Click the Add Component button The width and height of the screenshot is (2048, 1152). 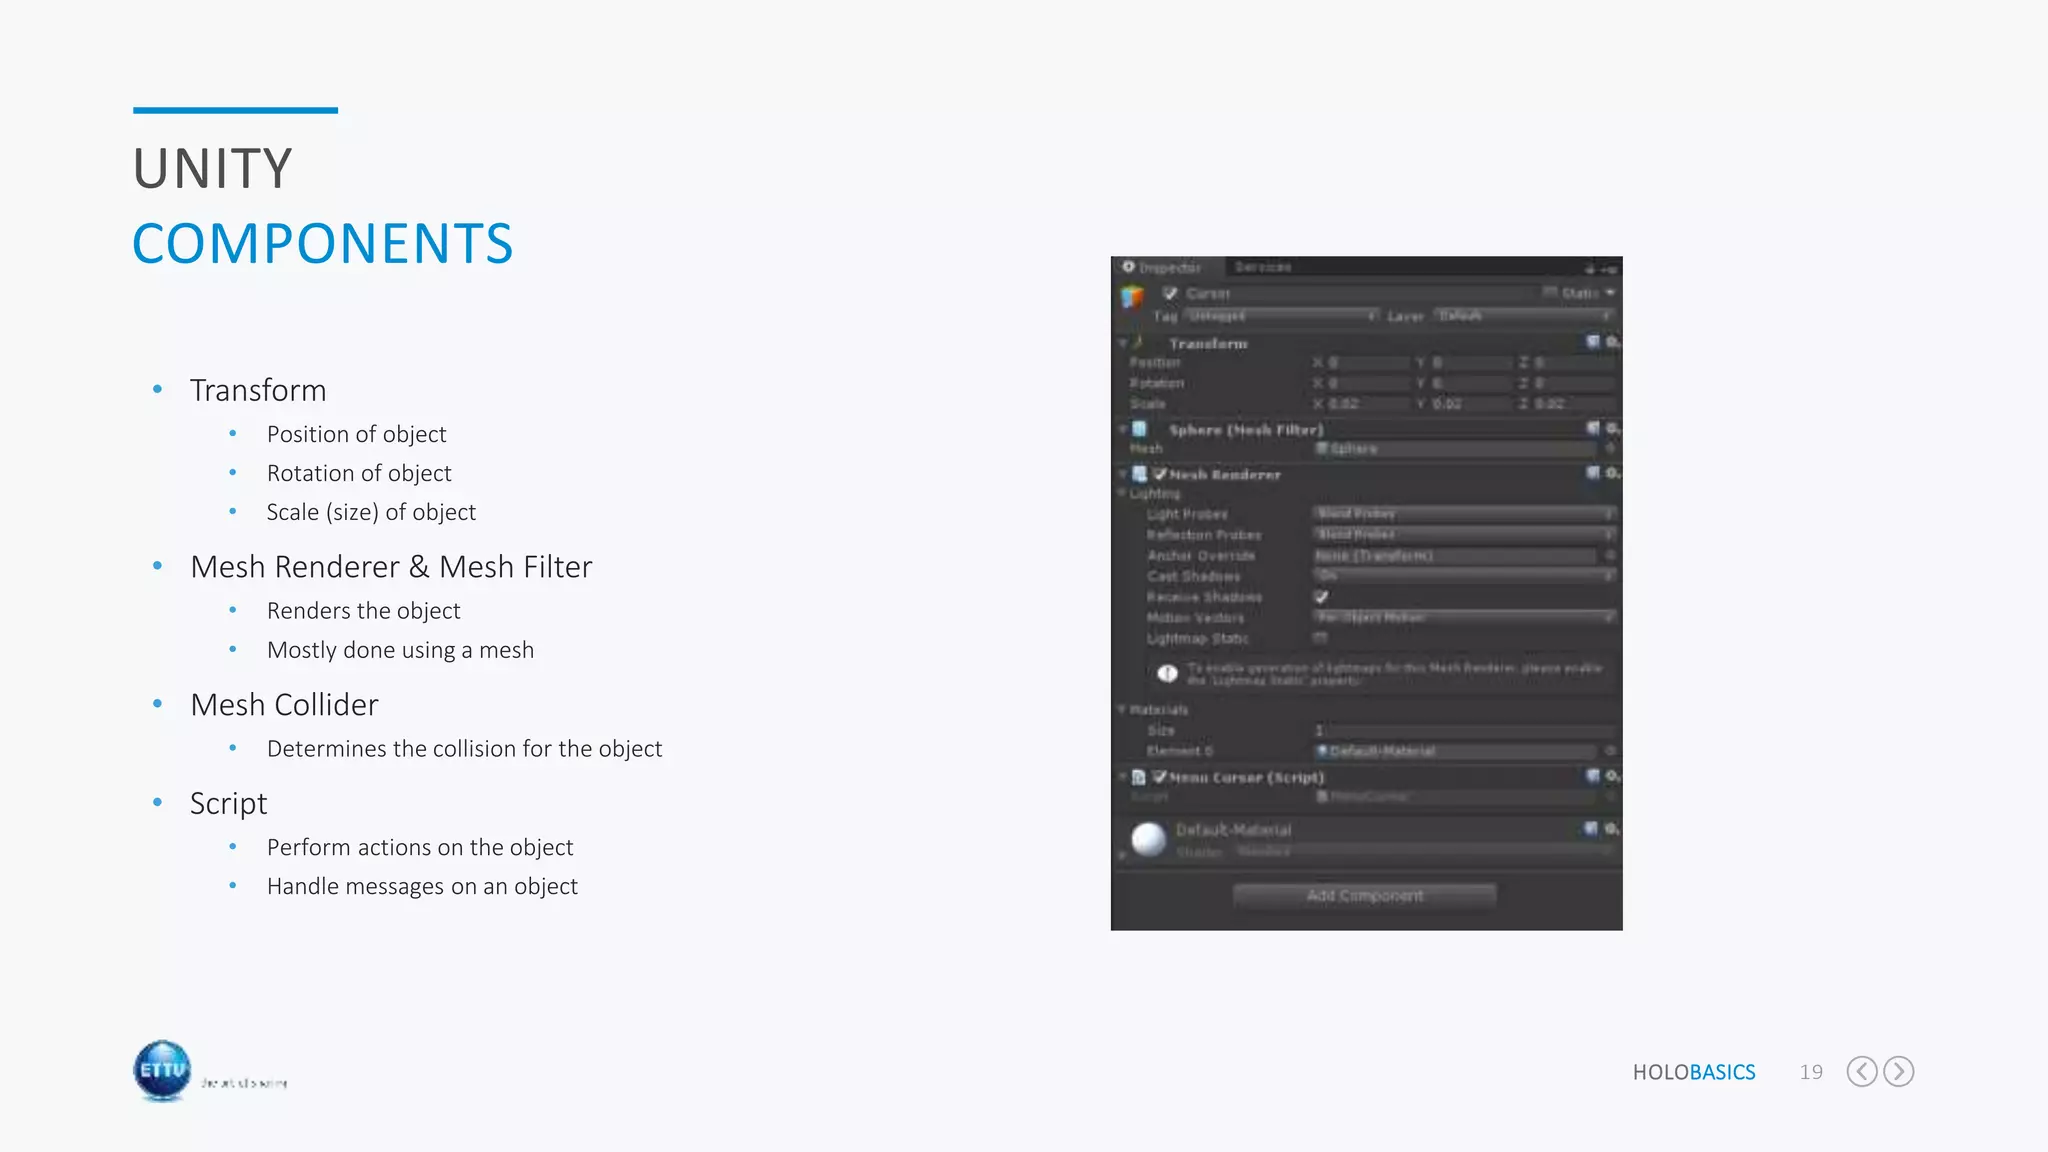pos(1364,895)
